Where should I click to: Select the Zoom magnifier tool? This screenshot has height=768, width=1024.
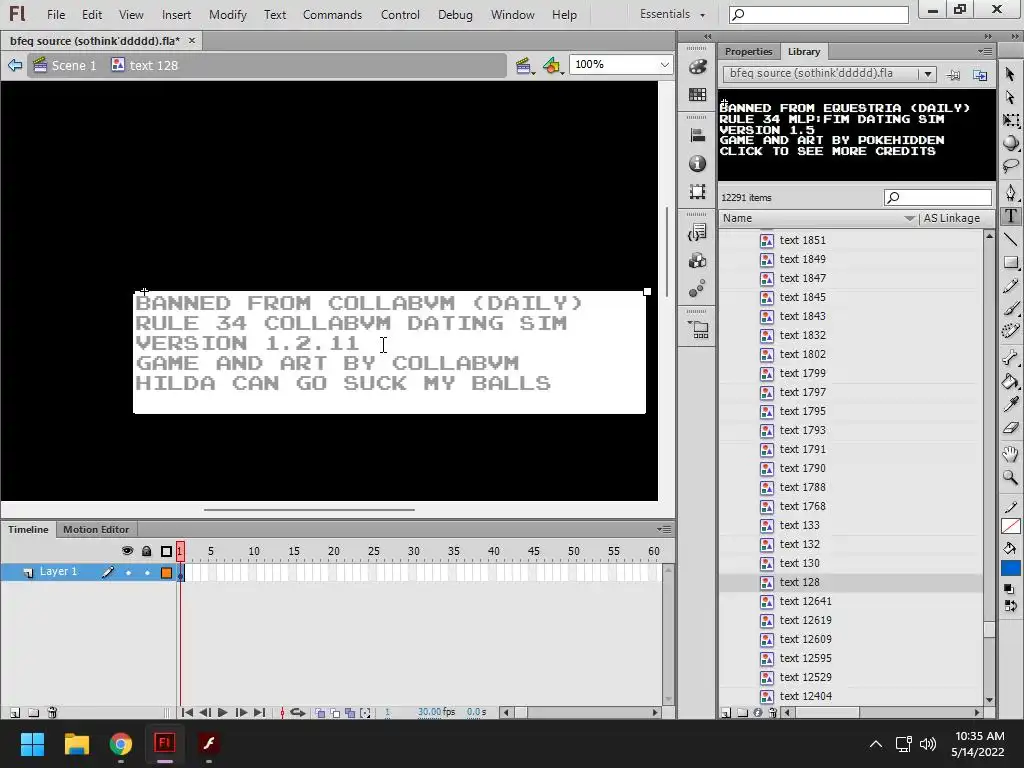(x=1010, y=477)
